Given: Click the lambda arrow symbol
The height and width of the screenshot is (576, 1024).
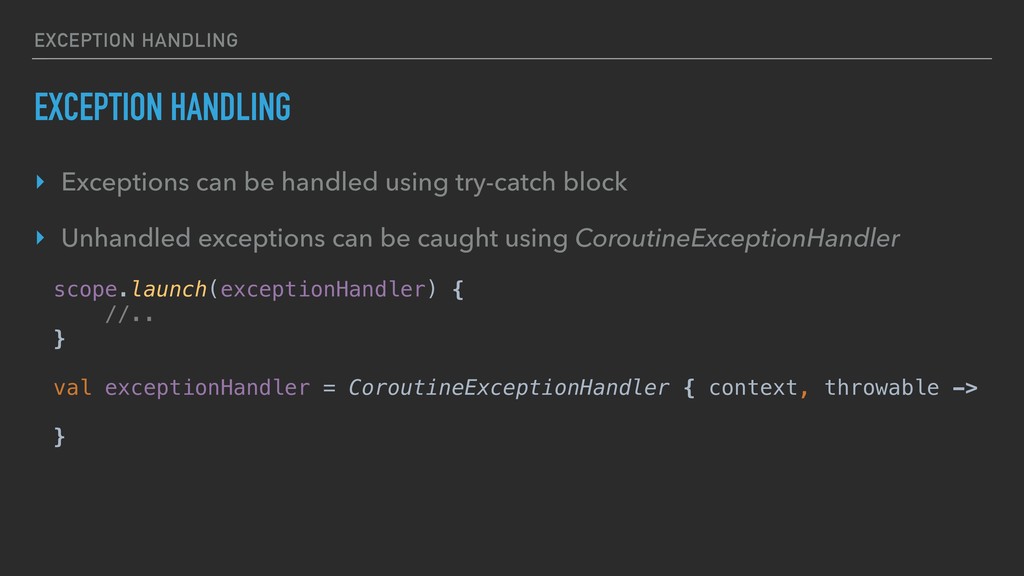Looking at the screenshot, I should pyautogui.click(x=965, y=389).
